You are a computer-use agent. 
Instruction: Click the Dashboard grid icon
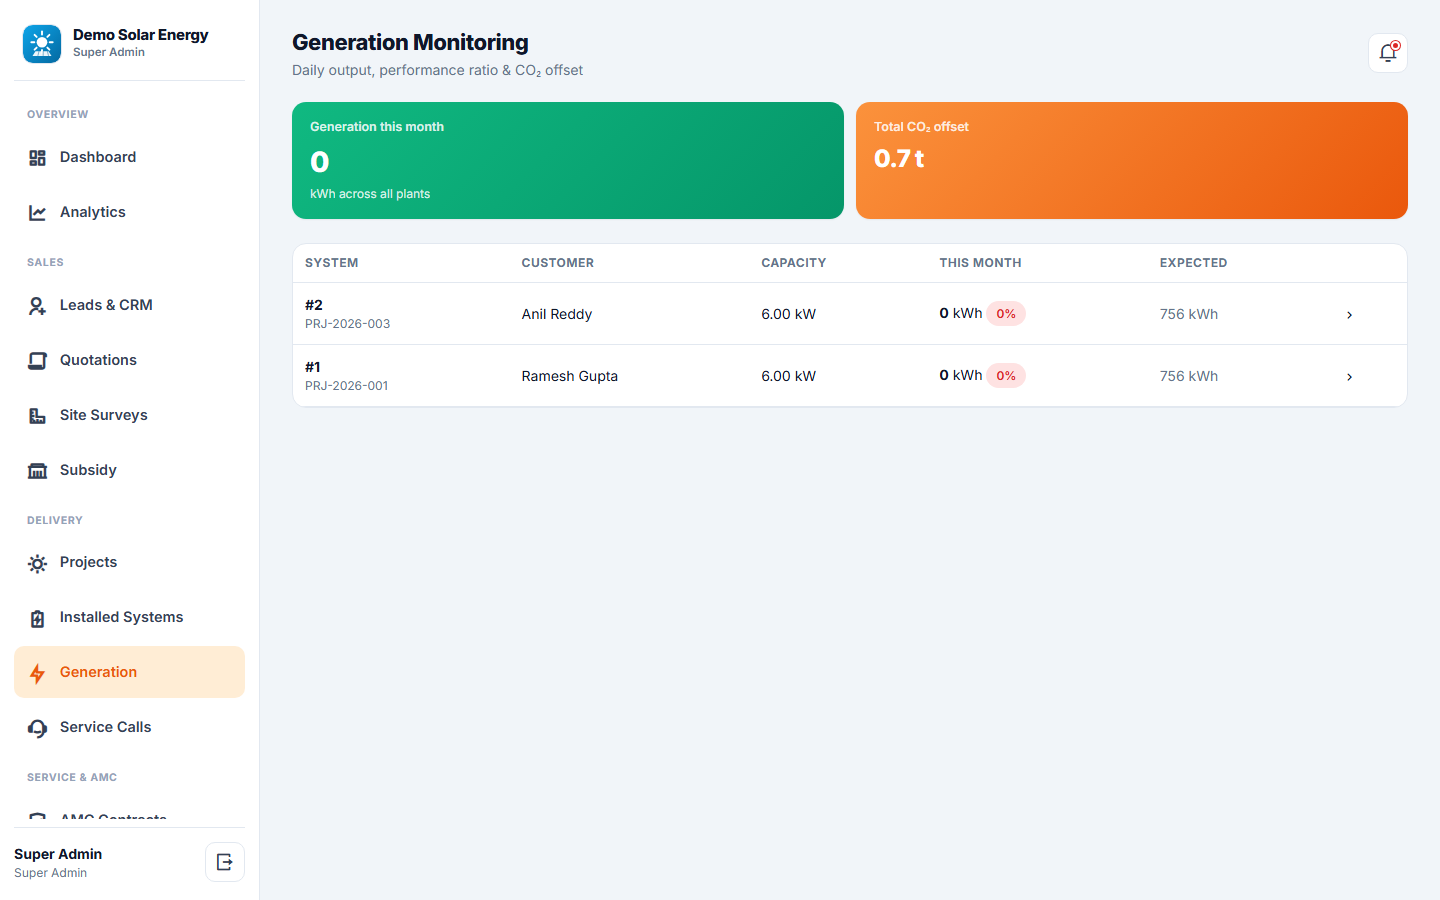37,158
